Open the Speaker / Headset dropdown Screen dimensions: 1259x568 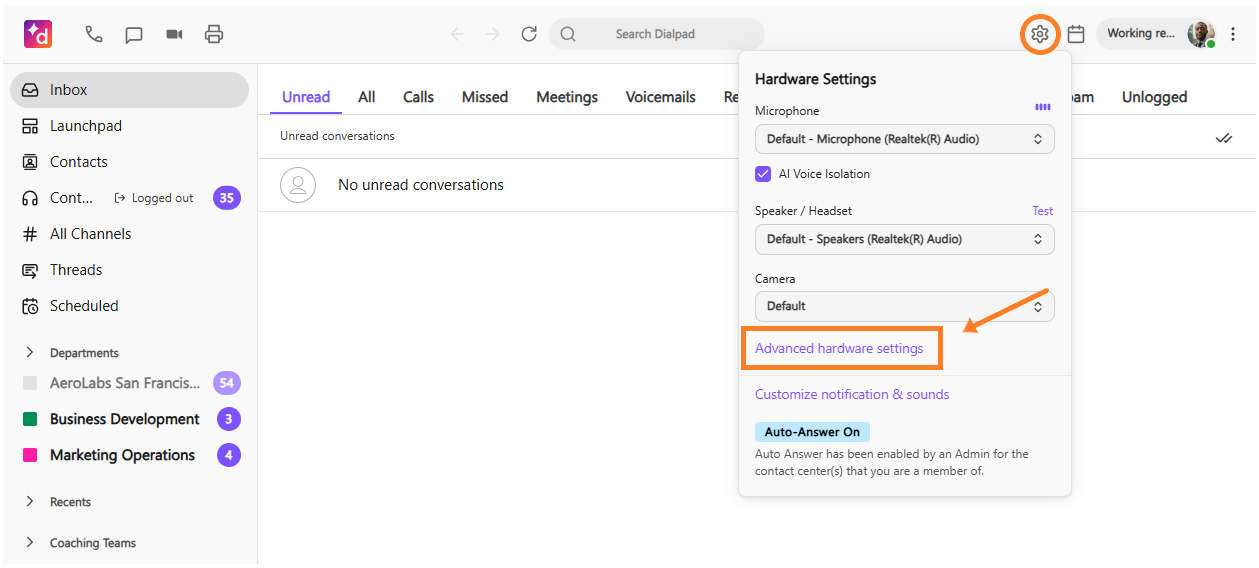905,239
